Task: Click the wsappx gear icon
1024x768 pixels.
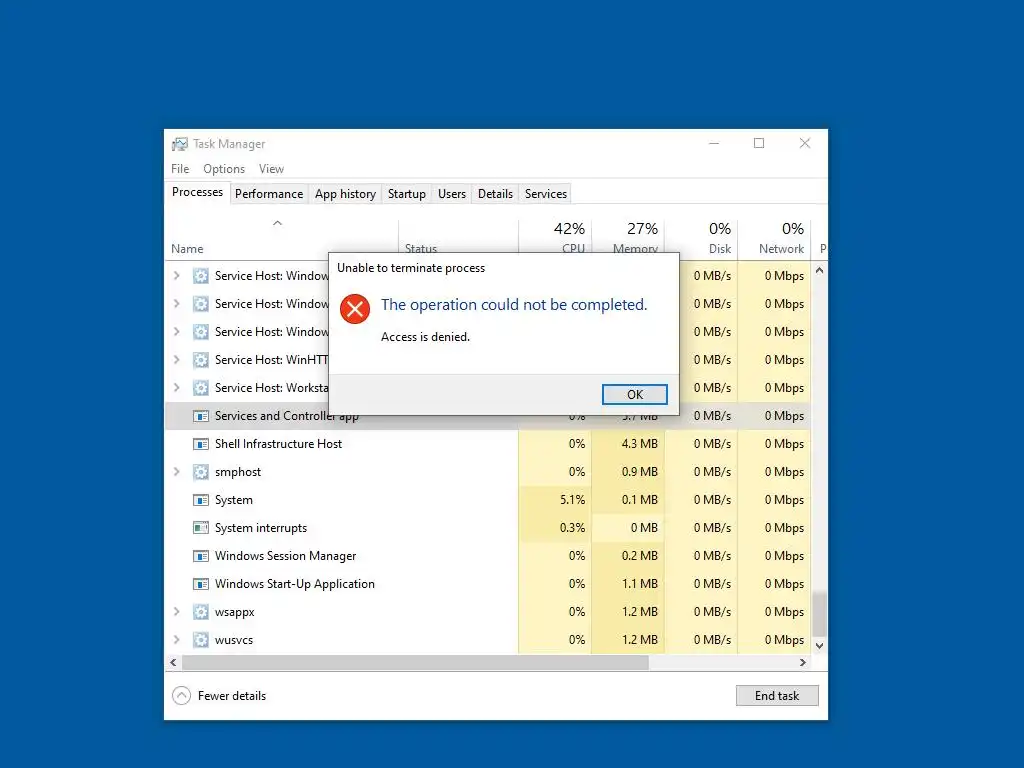Action: 201,612
